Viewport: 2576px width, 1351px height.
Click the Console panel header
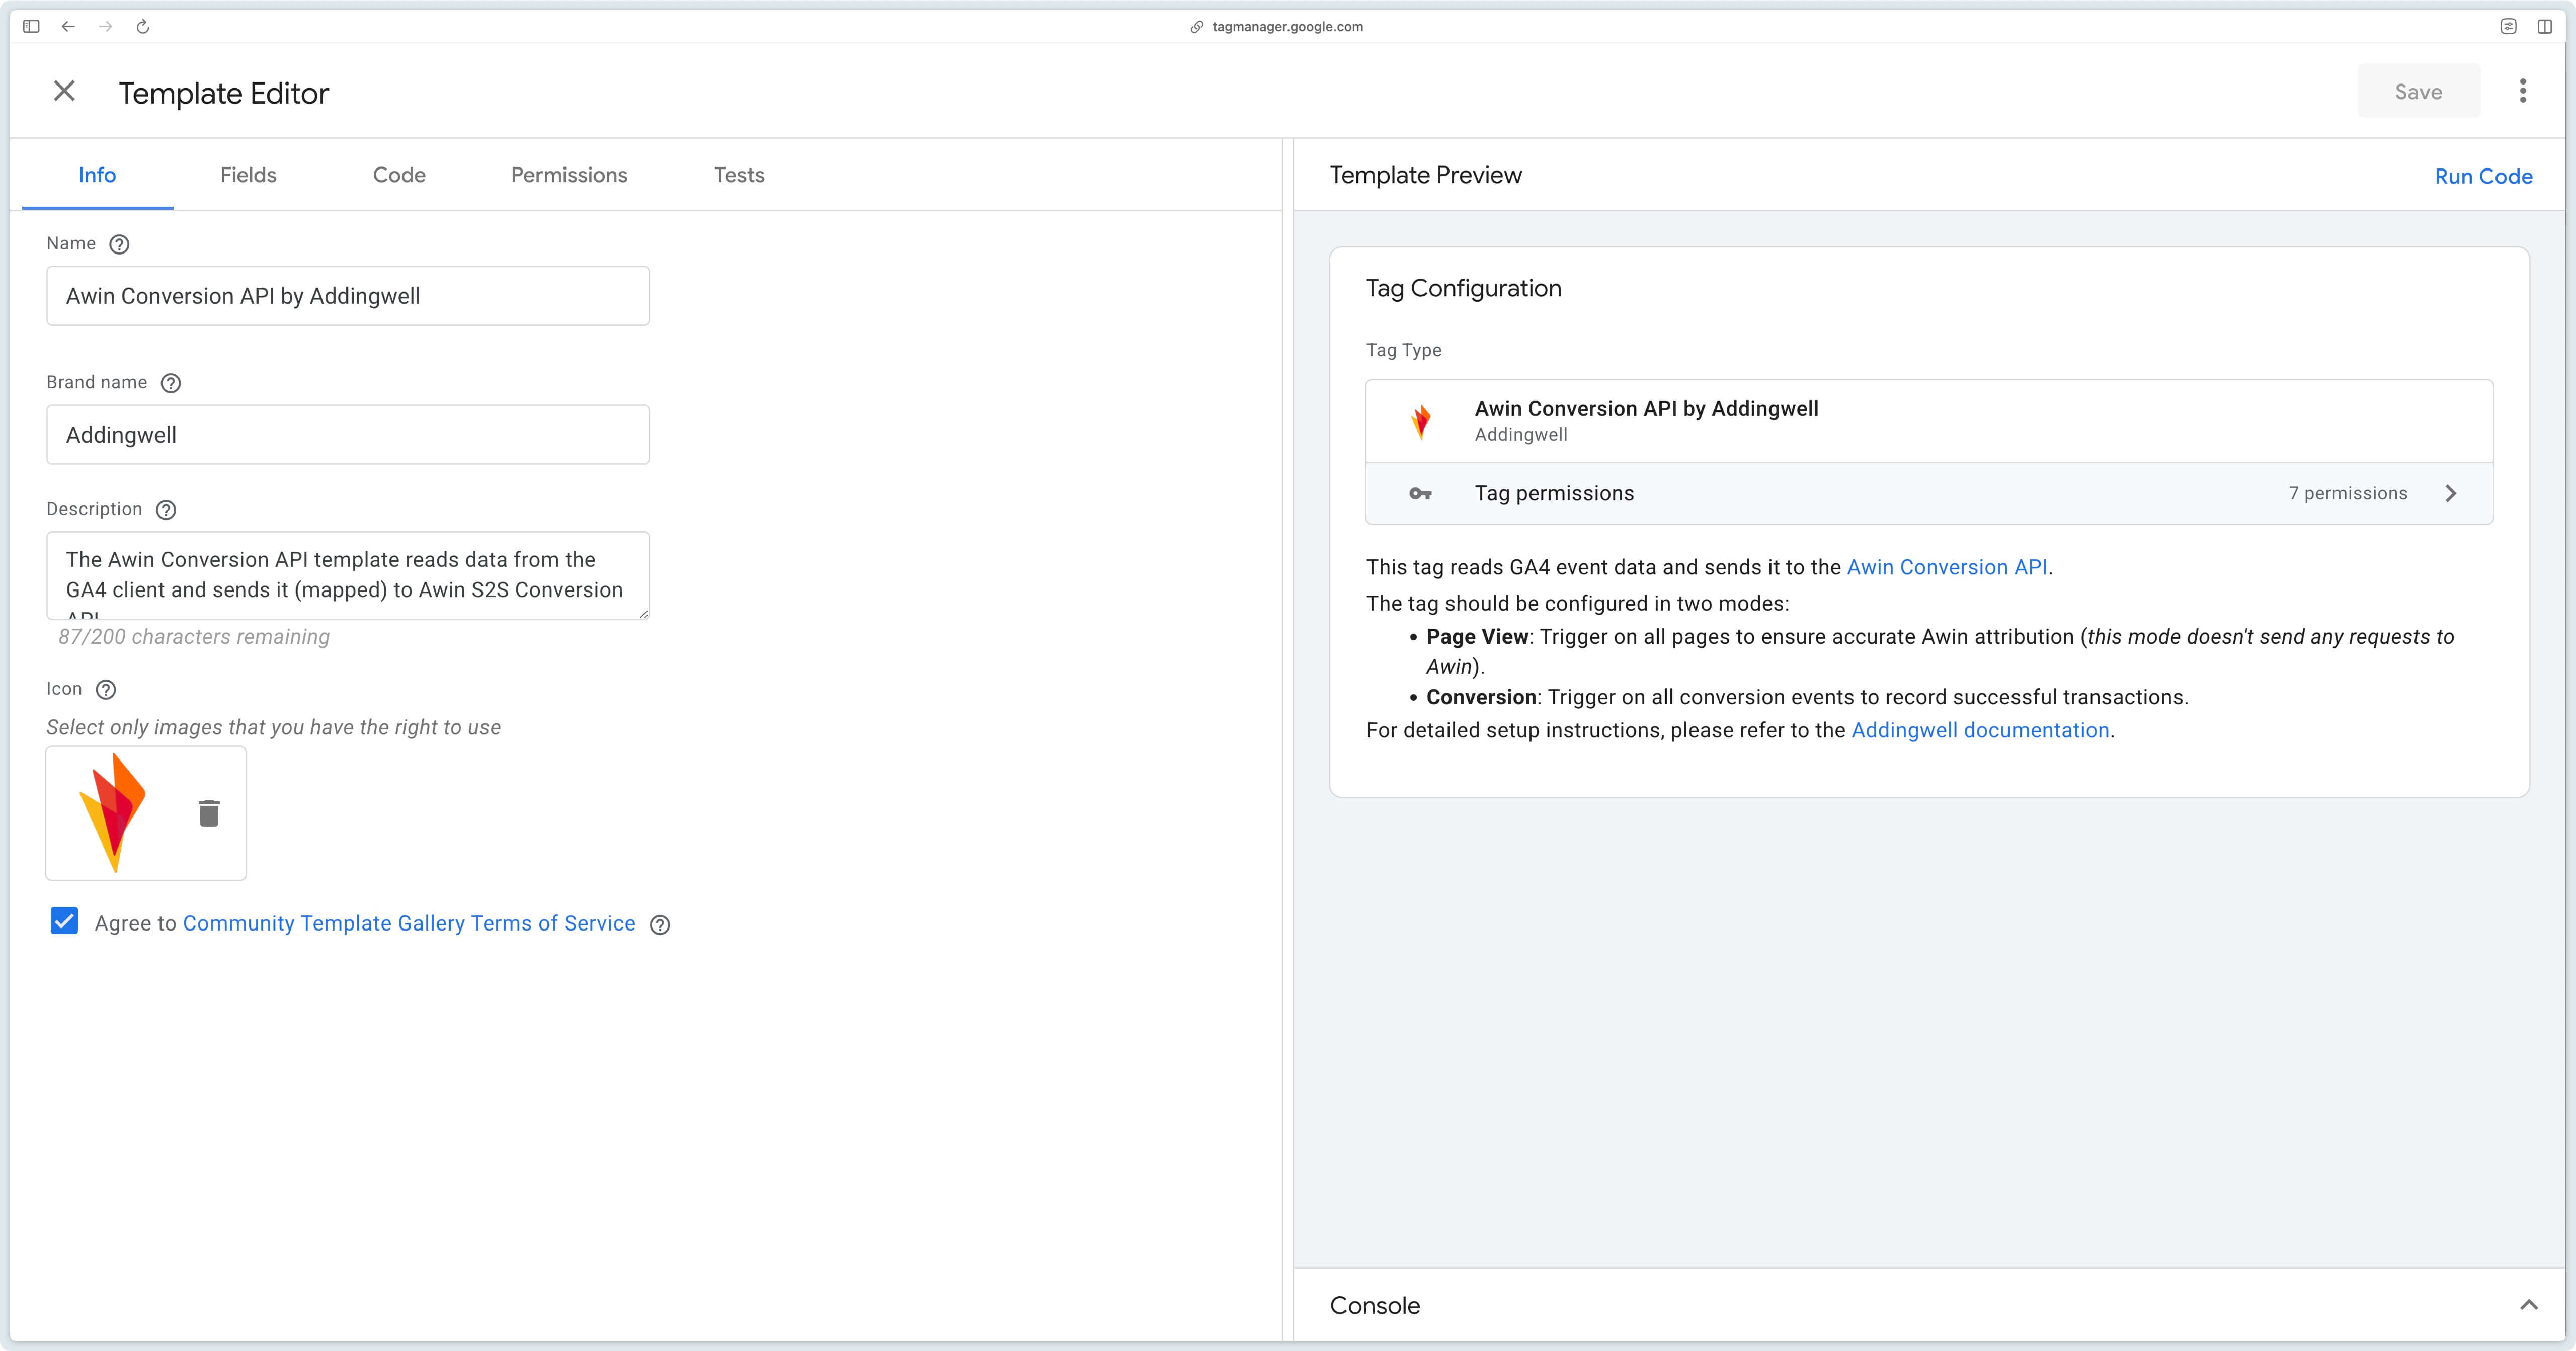click(x=1929, y=1305)
